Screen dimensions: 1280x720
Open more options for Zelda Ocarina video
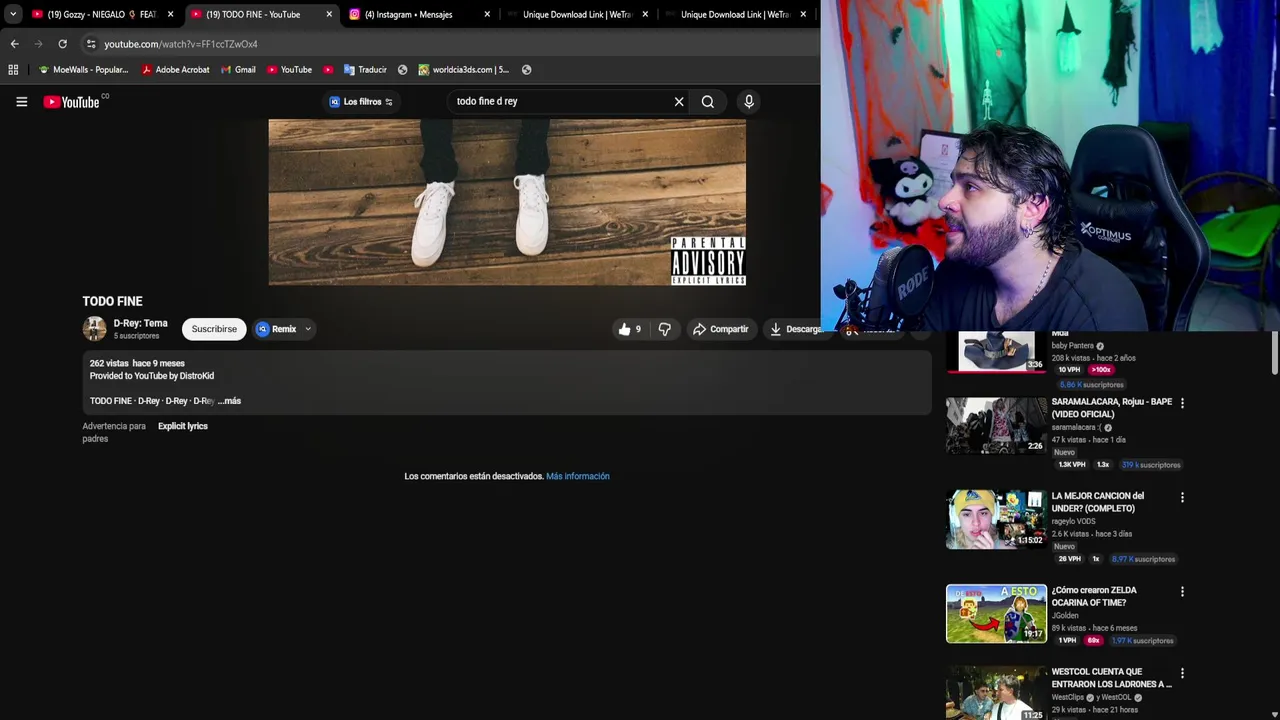pyautogui.click(x=1182, y=591)
